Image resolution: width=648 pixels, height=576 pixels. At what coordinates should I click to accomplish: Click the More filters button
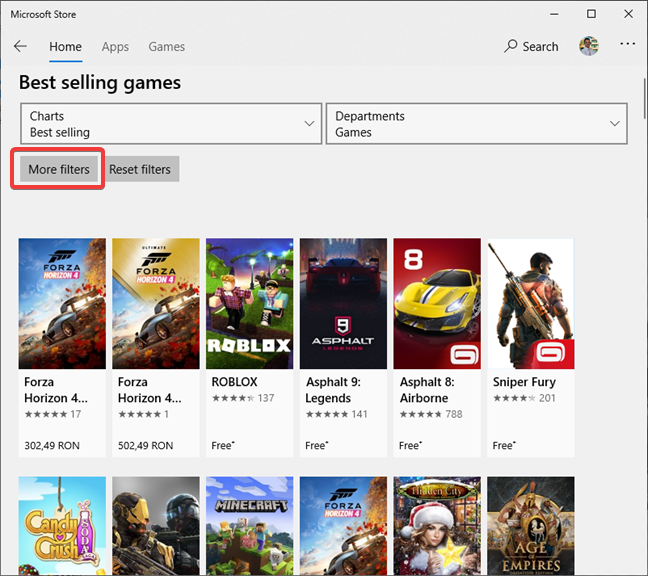(59, 169)
